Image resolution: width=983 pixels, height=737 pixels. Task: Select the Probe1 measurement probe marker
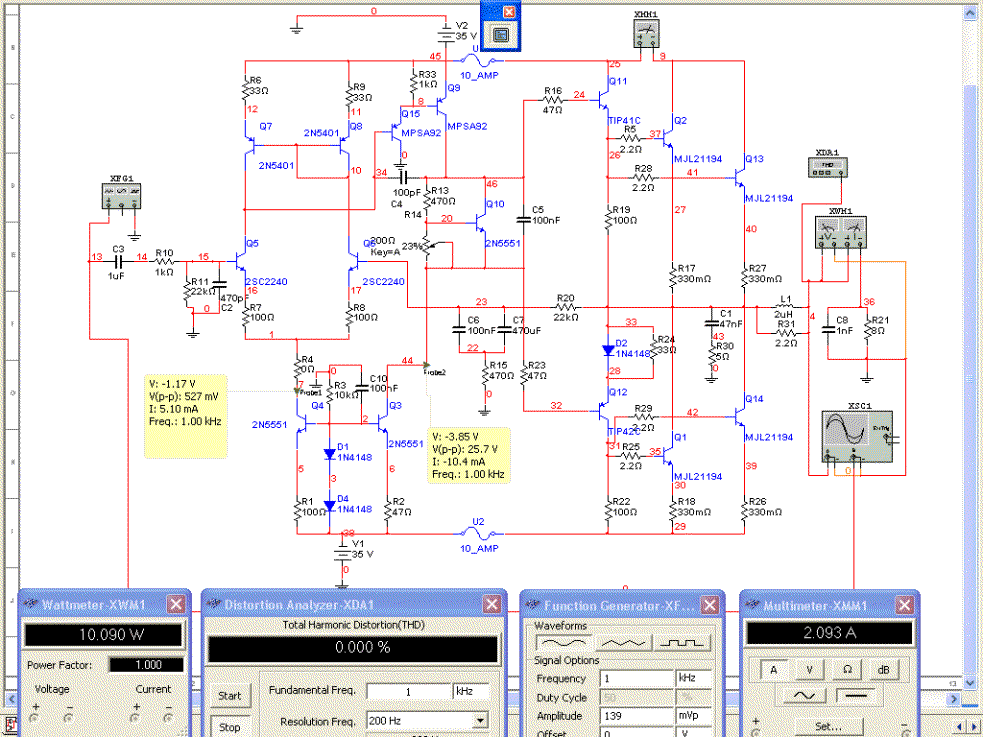298,392
